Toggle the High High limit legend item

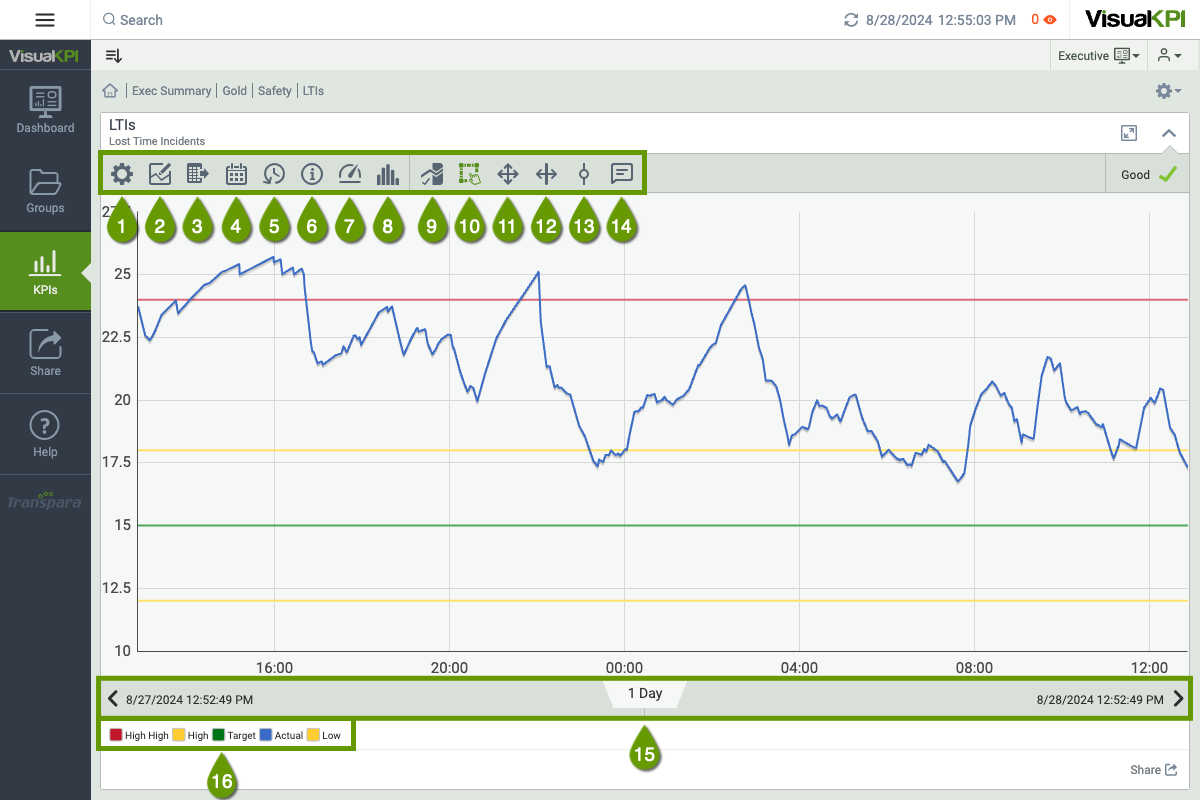[139, 736]
